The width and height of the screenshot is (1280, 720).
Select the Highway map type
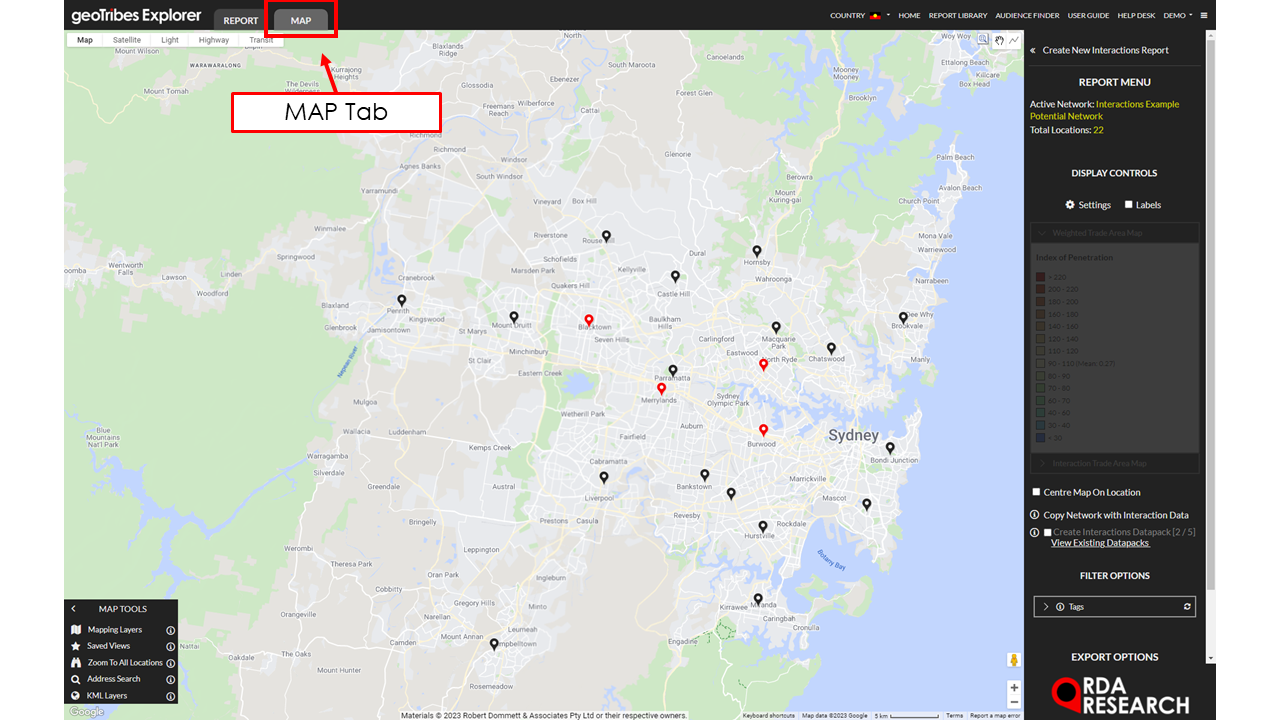(x=214, y=40)
